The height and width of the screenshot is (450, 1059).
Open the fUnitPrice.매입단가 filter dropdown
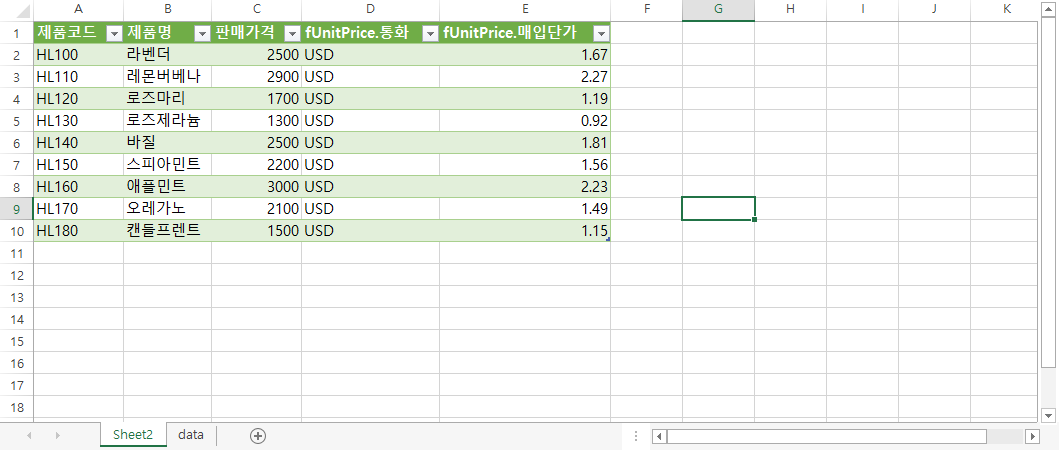click(x=601, y=33)
